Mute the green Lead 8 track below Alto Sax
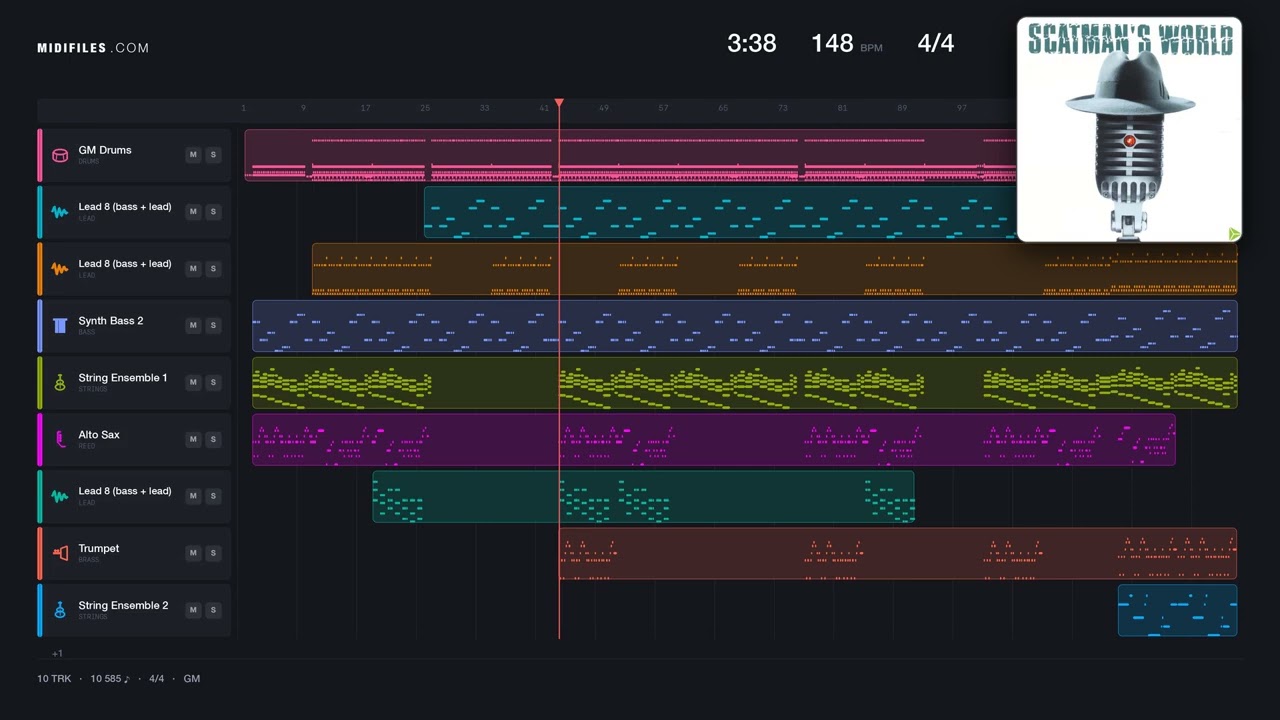1280x720 pixels. tap(193, 496)
